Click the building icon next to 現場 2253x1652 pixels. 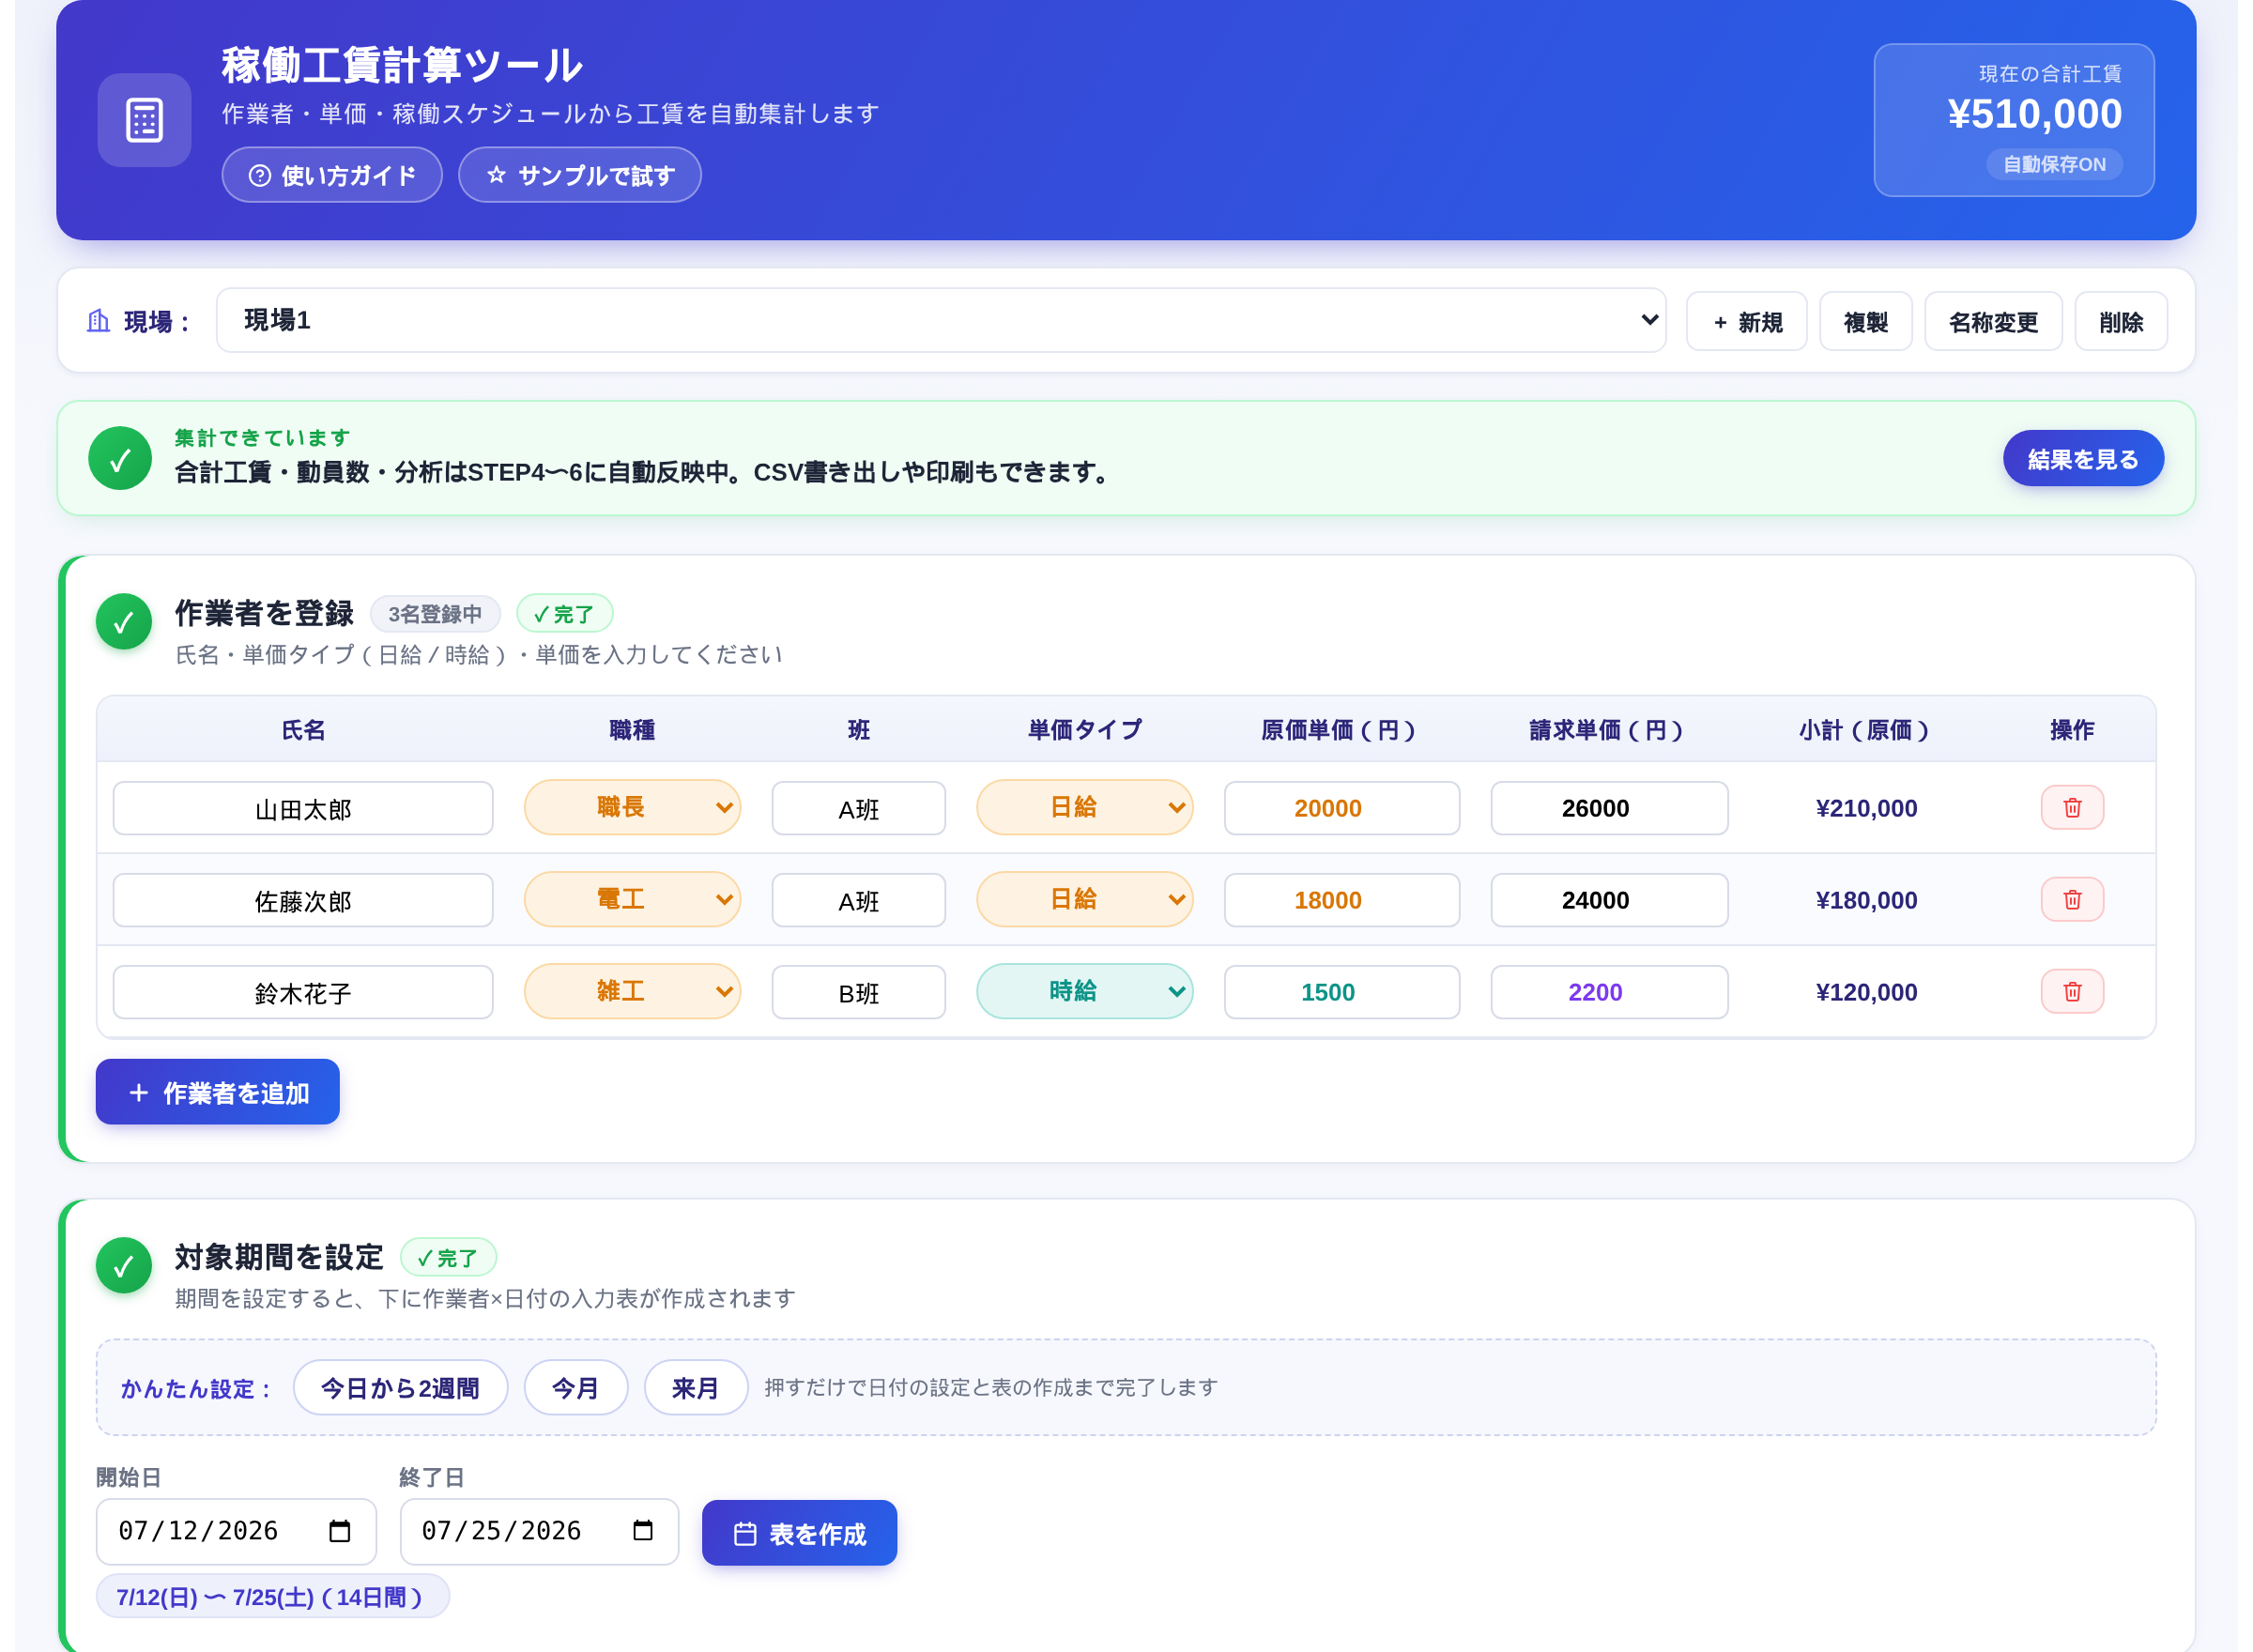click(x=98, y=321)
